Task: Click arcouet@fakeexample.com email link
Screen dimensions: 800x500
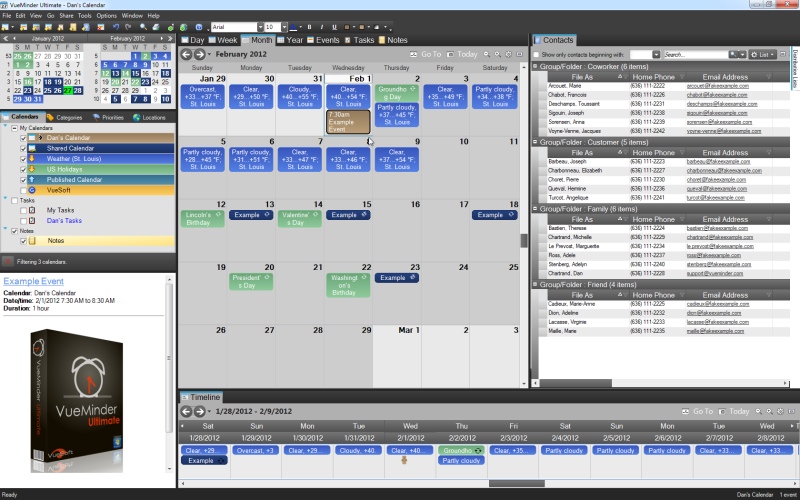Action: click(x=717, y=86)
